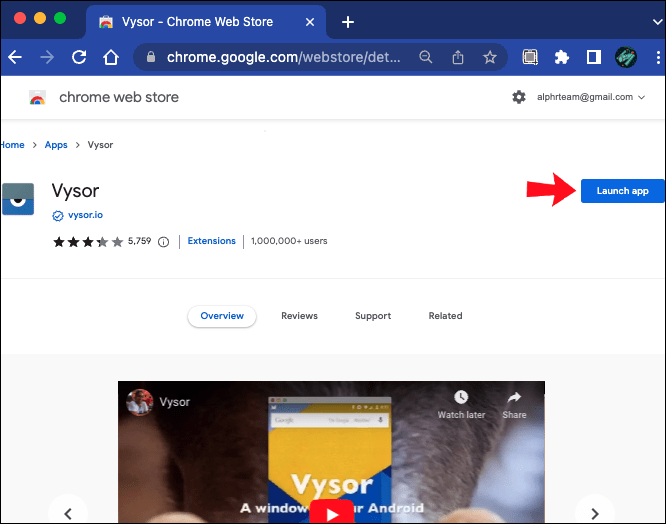The image size is (666, 524).
Task: Click the Chrome Web Store logo
Action: (37, 97)
